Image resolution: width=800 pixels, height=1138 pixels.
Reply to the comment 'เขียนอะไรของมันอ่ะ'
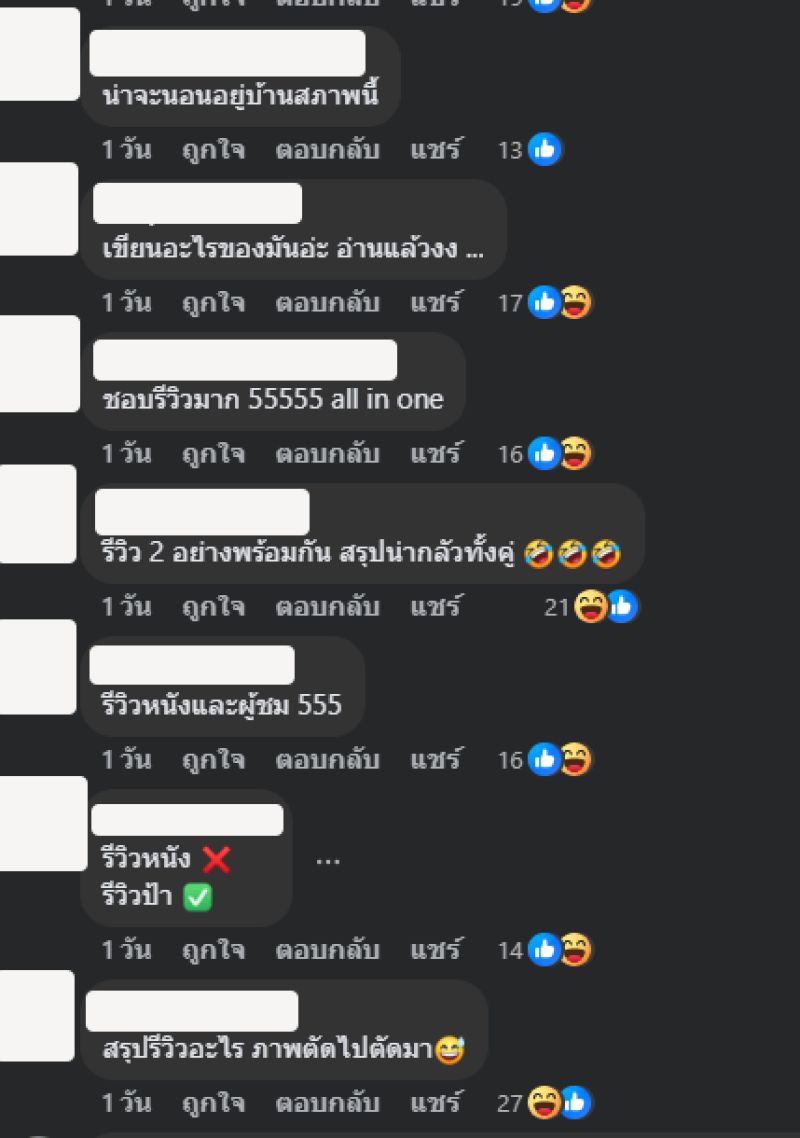(x=327, y=303)
